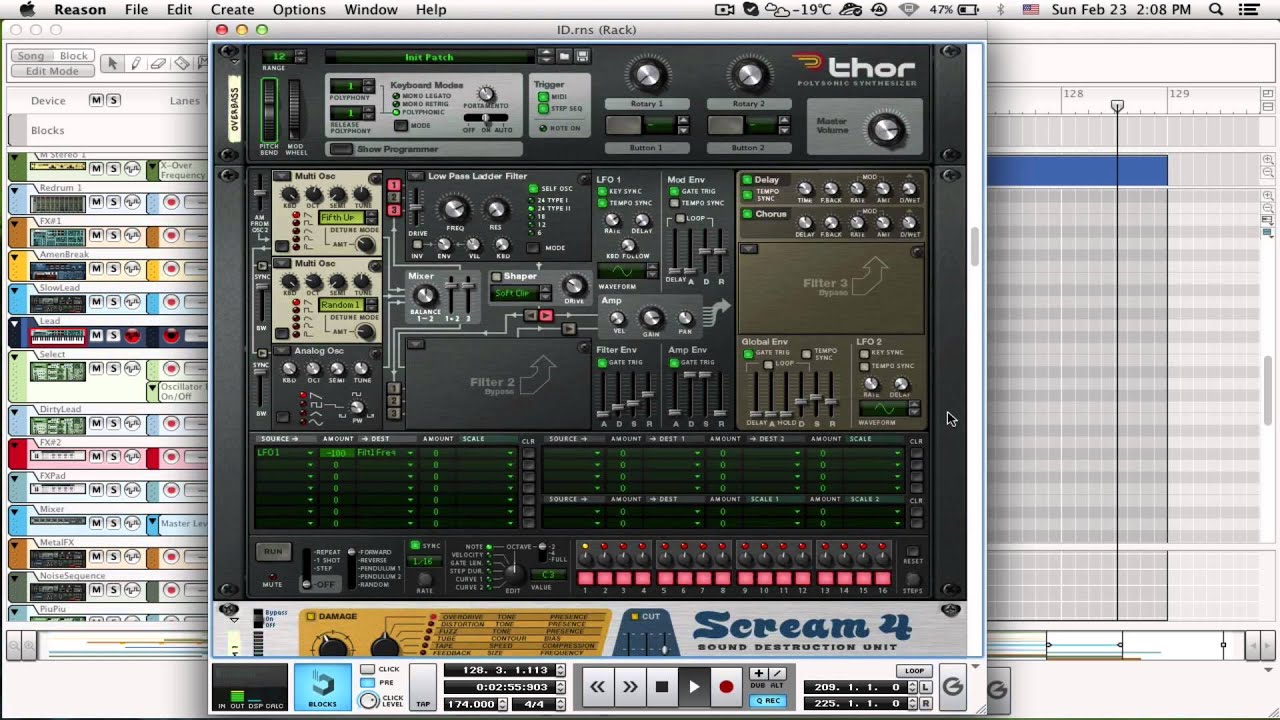Toggle the MIDI trigger button on Thor
Viewport: 1280px width, 720px height.
[x=543, y=97]
